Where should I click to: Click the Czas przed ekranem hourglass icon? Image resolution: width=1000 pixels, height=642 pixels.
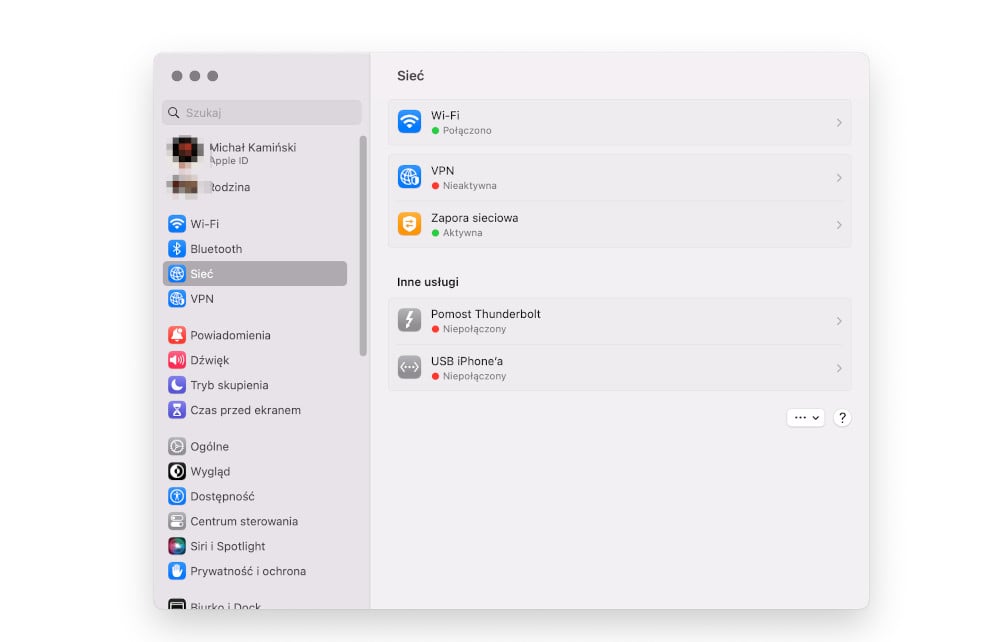point(177,410)
